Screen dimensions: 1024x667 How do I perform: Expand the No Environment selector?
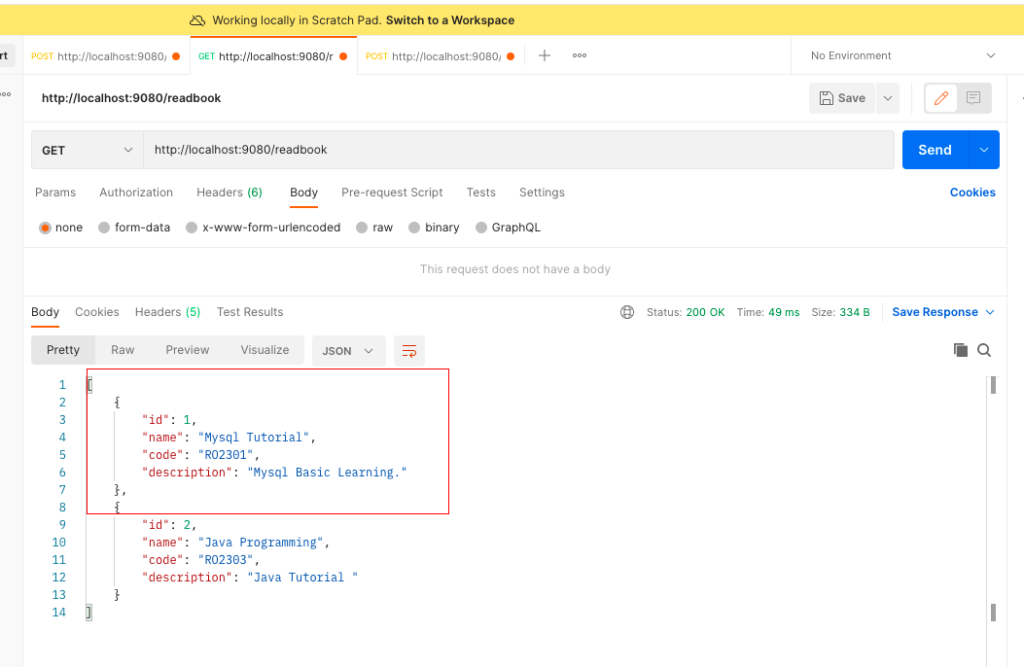point(904,56)
